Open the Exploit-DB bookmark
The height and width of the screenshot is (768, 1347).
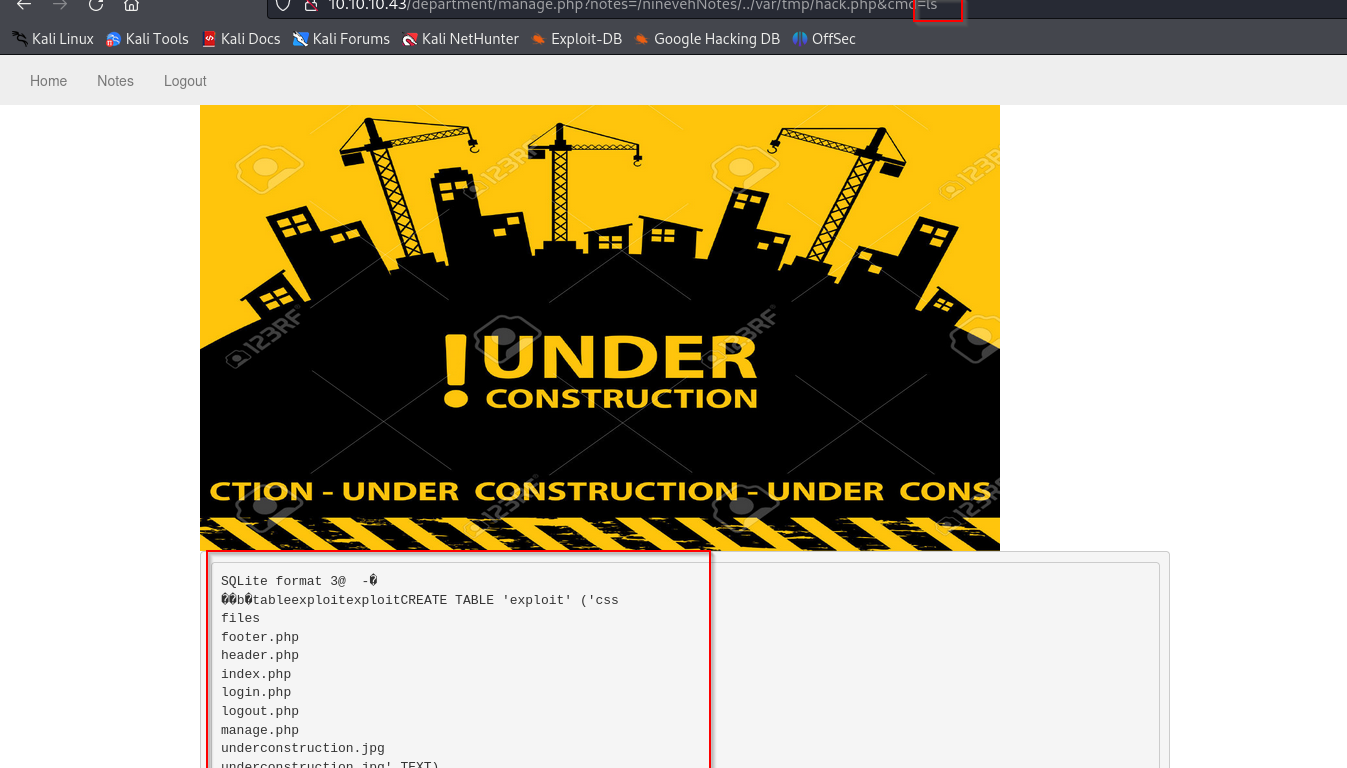pos(577,39)
